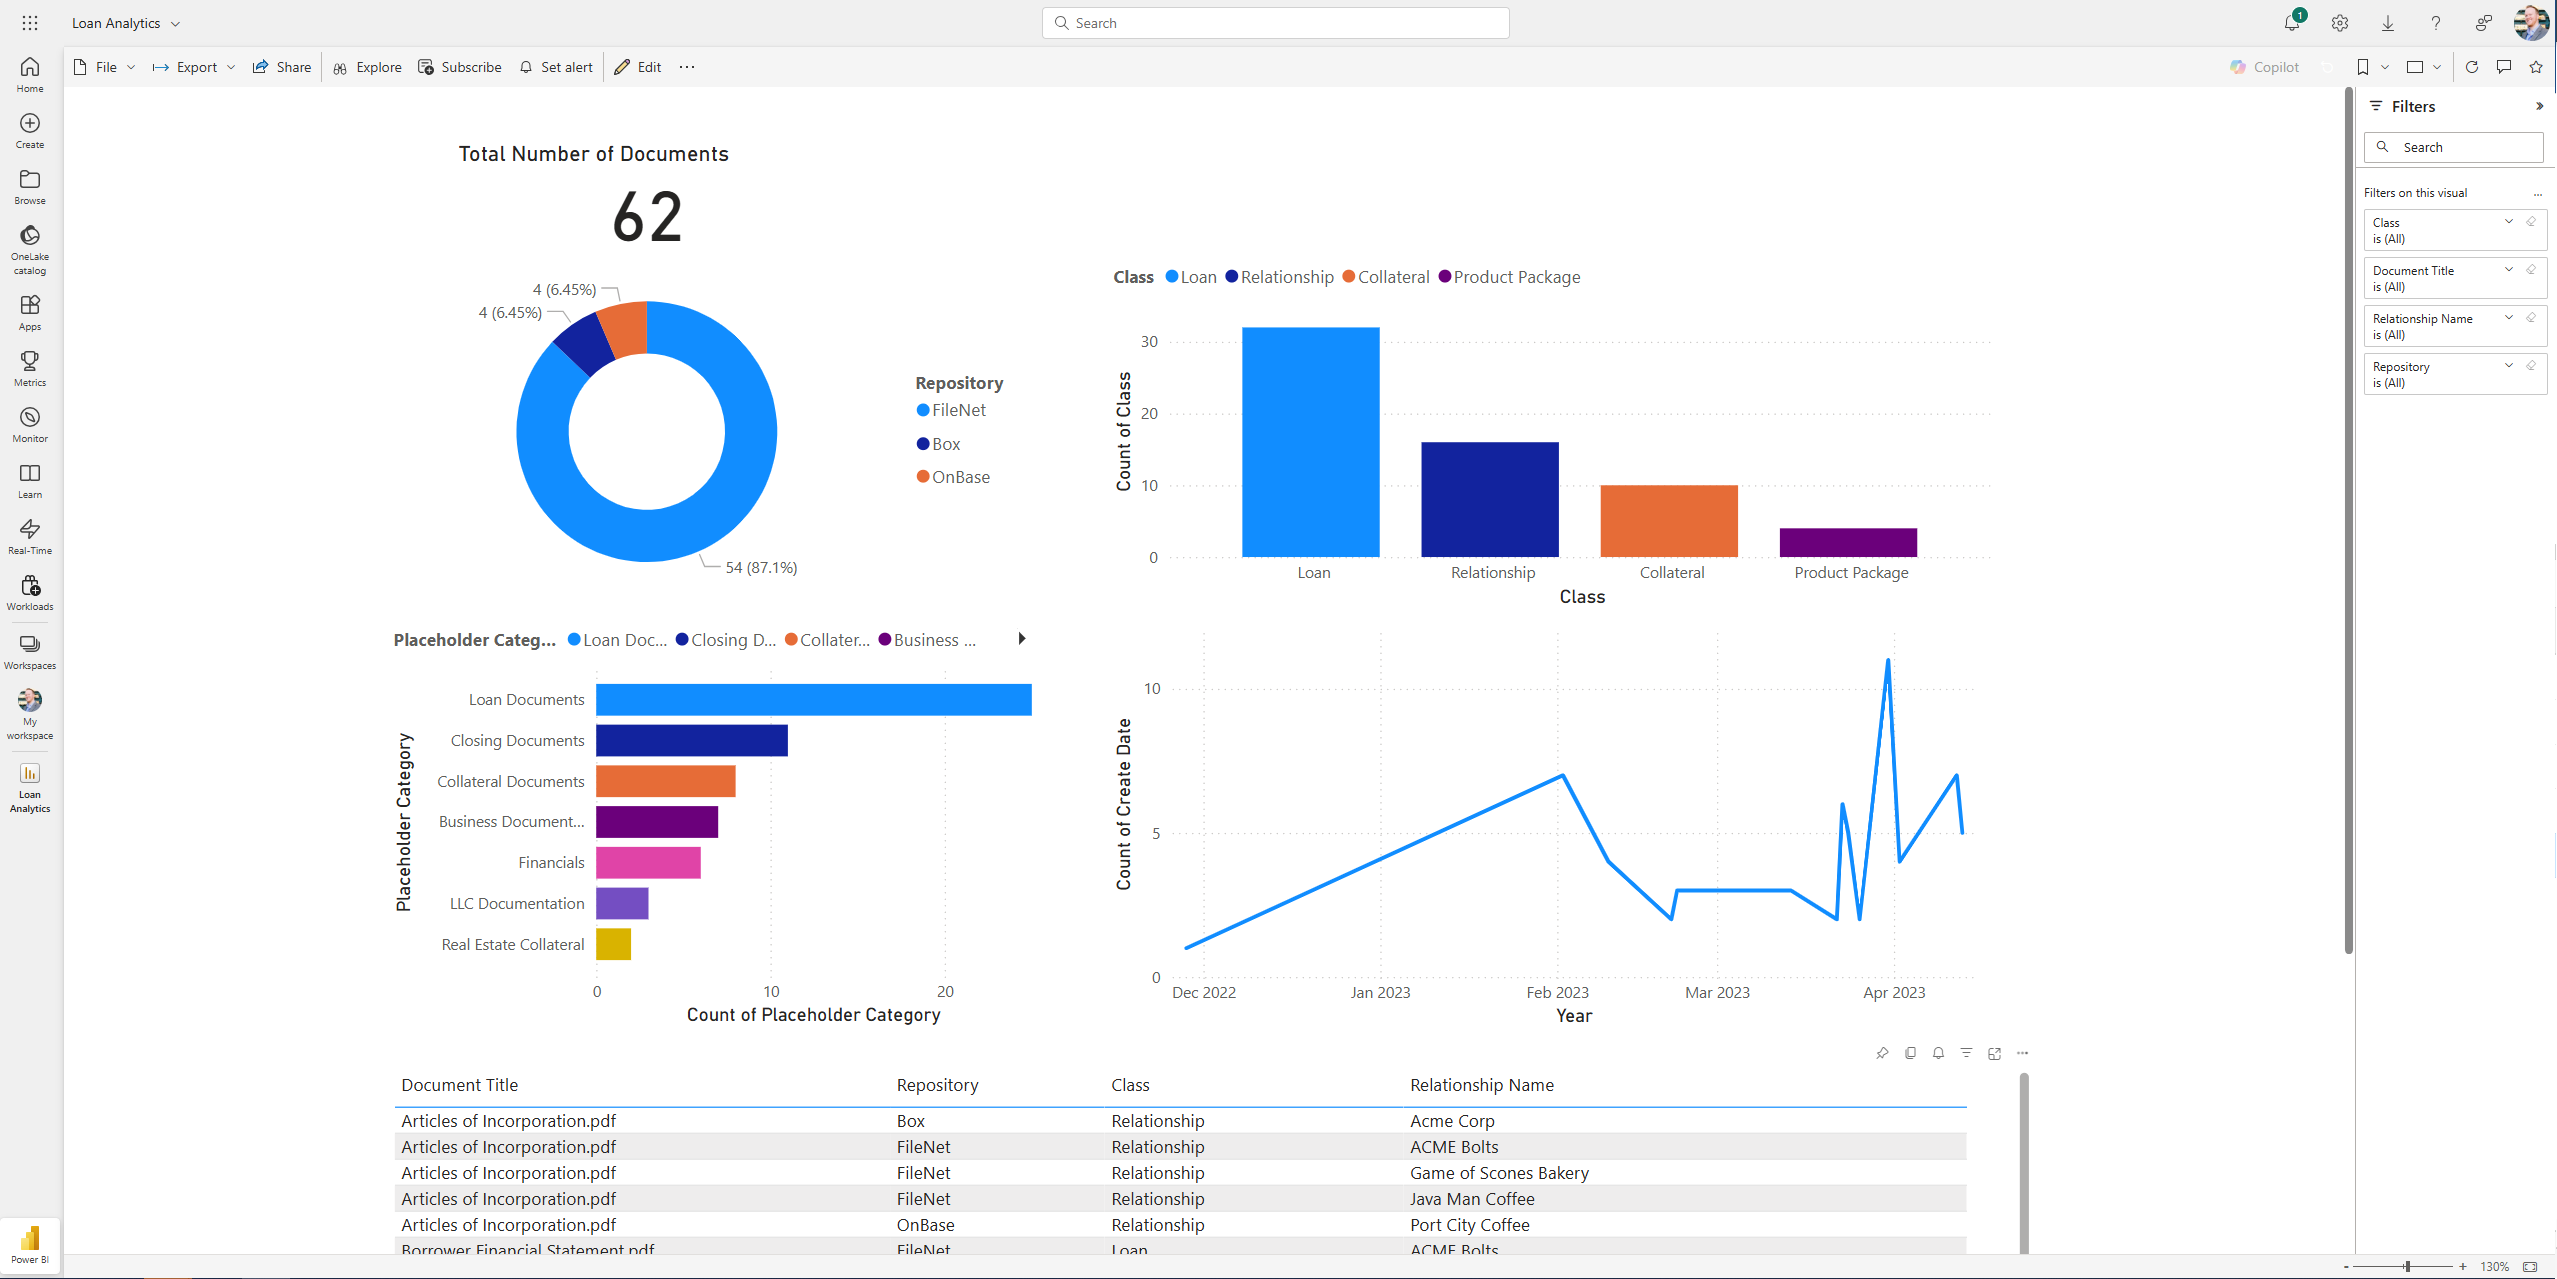The width and height of the screenshot is (2557, 1279).
Task: Collapse the Filters pane
Action: [2540, 106]
